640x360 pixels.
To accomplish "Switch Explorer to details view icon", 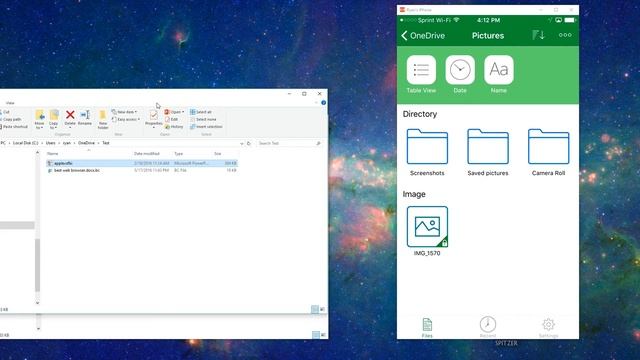I will [x=315, y=309].
